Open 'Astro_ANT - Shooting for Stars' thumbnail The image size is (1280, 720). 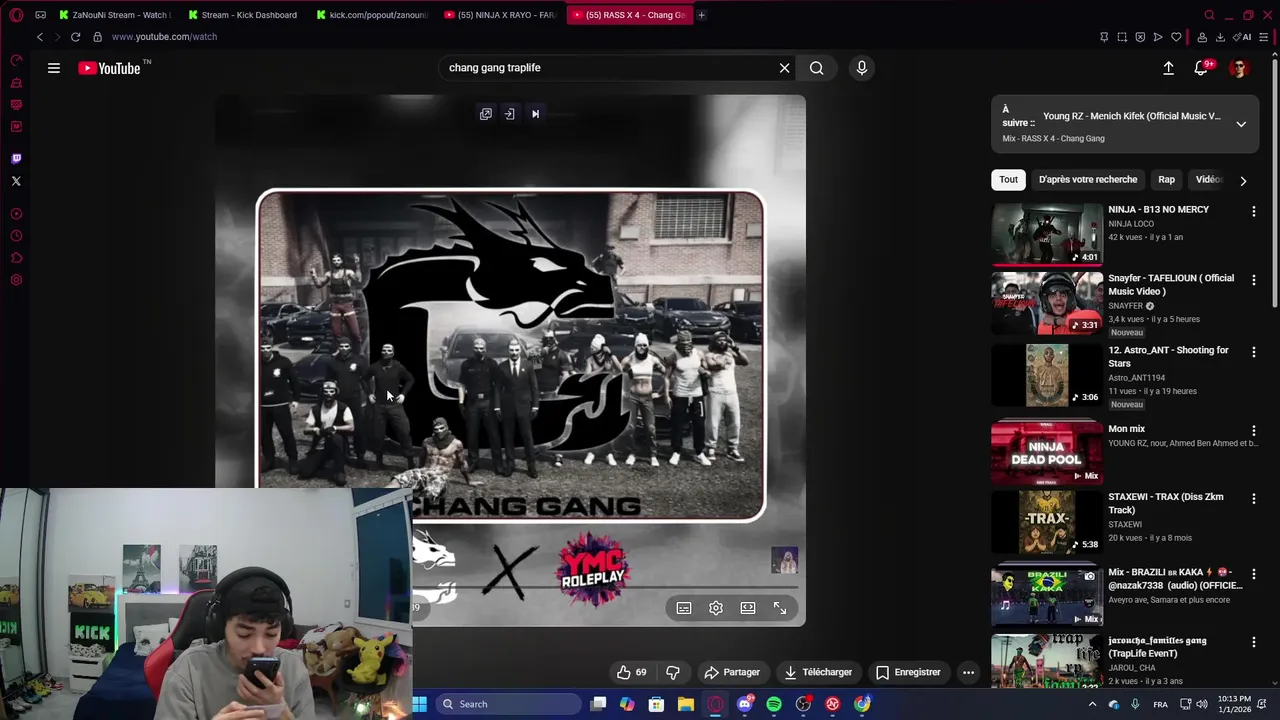pos(1047,376)
